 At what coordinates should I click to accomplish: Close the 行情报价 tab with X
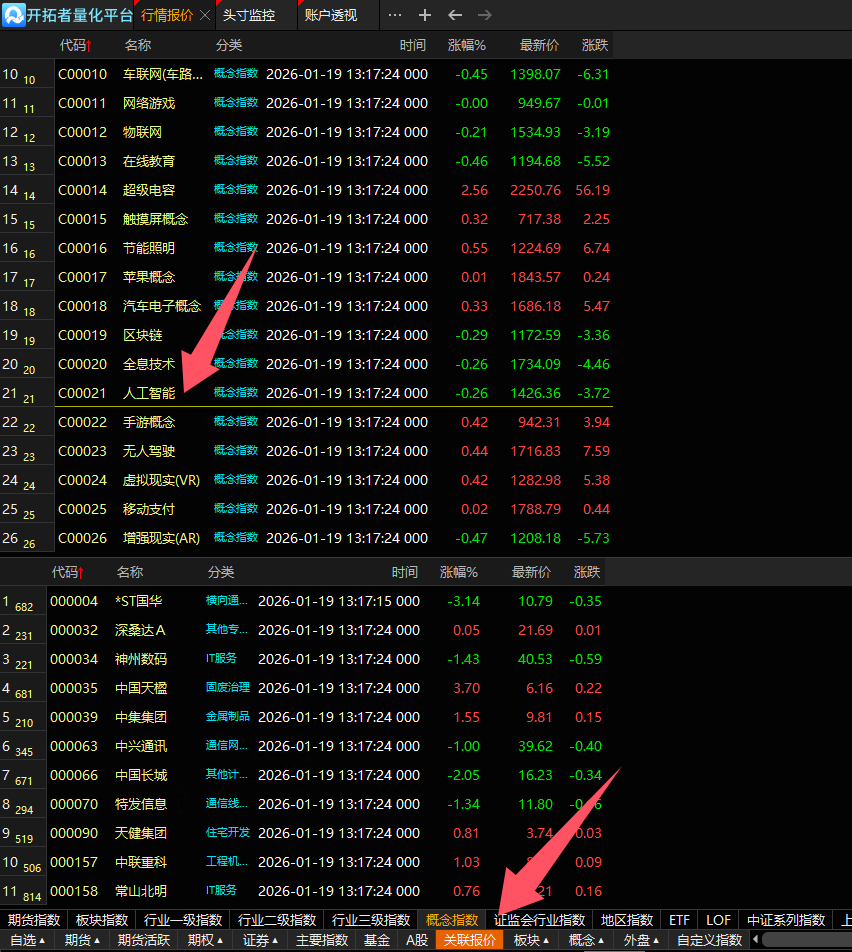click(205, 16)
